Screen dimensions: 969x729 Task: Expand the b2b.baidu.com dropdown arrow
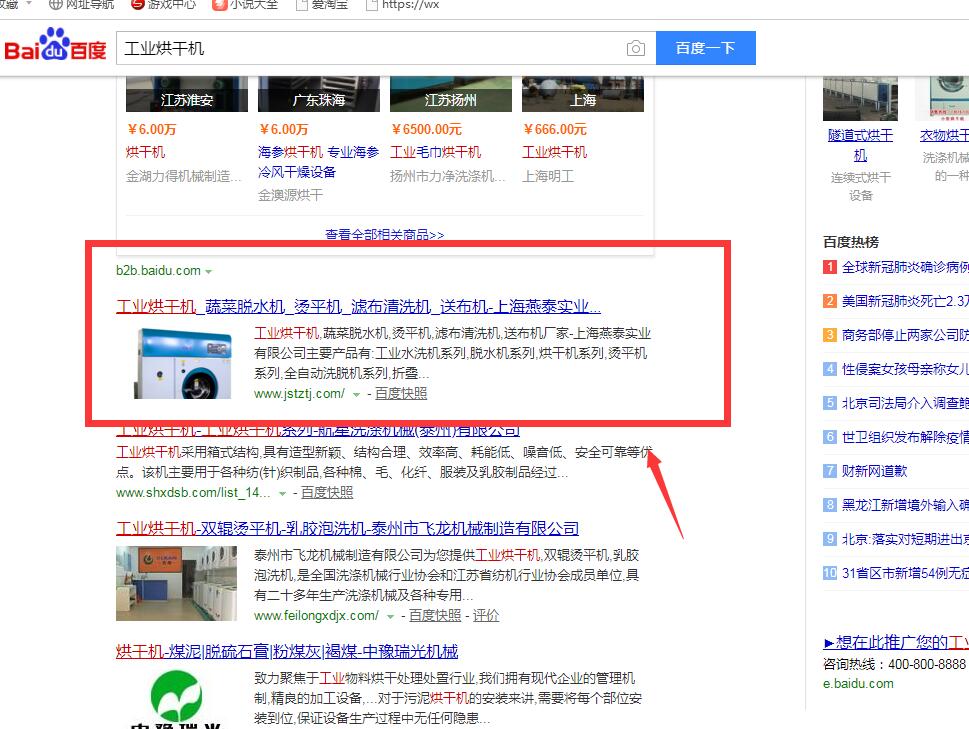208,272
